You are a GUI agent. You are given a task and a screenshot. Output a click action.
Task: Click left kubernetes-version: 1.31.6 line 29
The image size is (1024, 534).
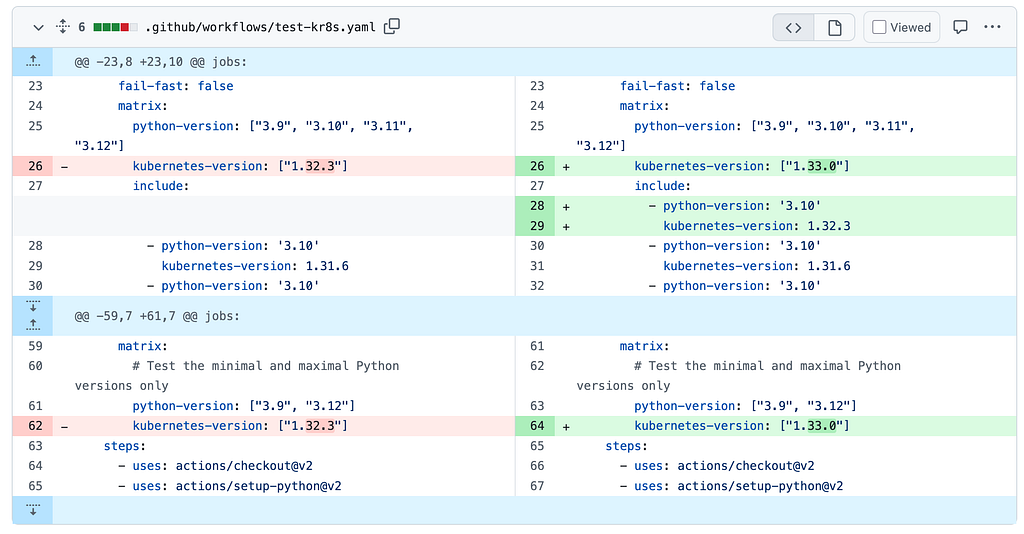(x=255, y=266)
